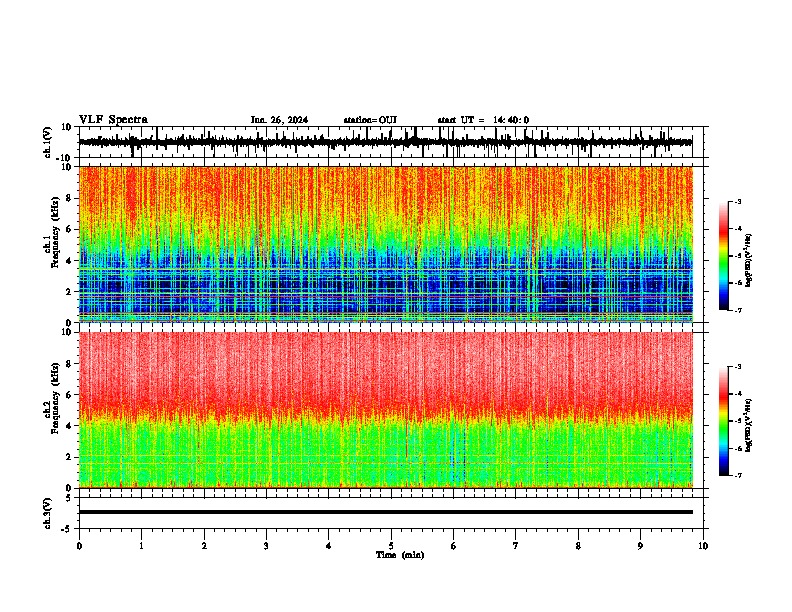This screenshot has width=792, height=612.
Task: Select the date label "Jun. 26, 2024"
Action: point(279,120)
